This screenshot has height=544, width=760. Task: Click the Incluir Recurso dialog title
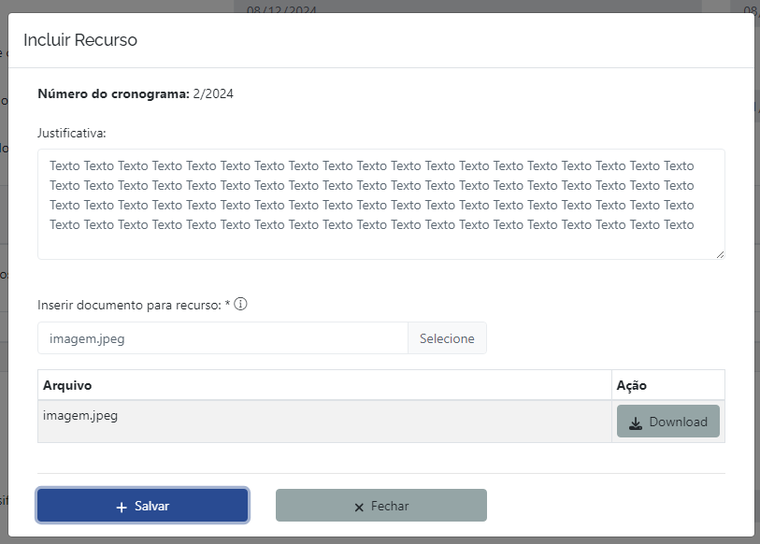click(80, 40)
